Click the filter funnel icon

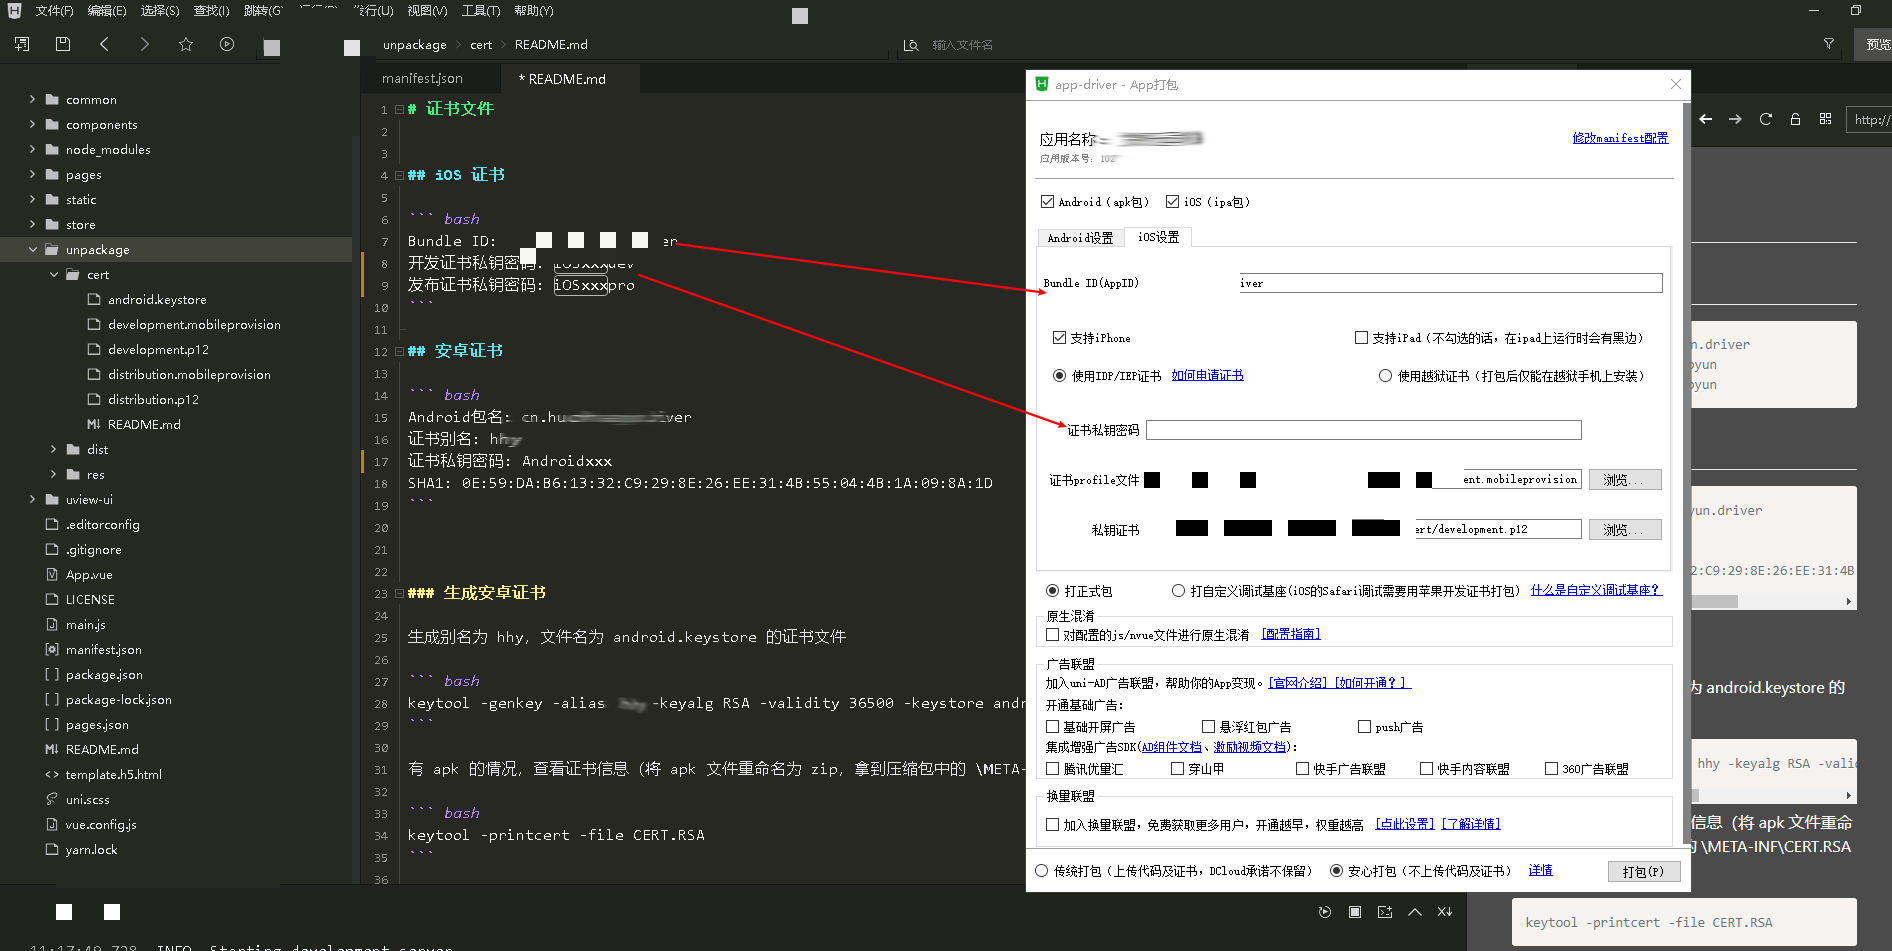tap(1828, 44)
